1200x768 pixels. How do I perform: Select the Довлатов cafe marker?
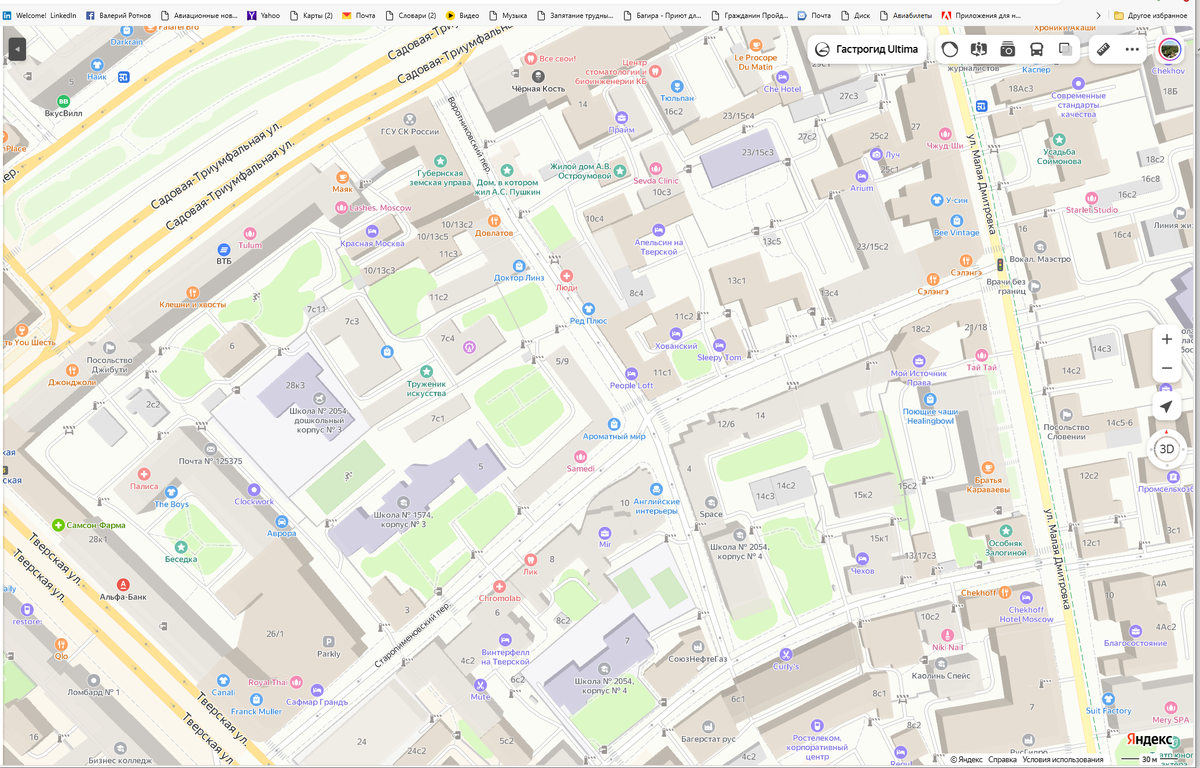click(x=493, y=221)
